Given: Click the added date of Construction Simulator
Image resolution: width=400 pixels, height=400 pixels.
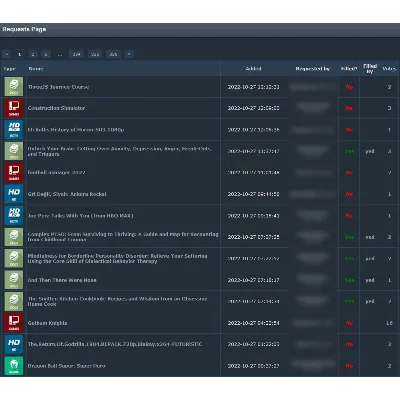Looking at the screenshot, I should [254, 108].
